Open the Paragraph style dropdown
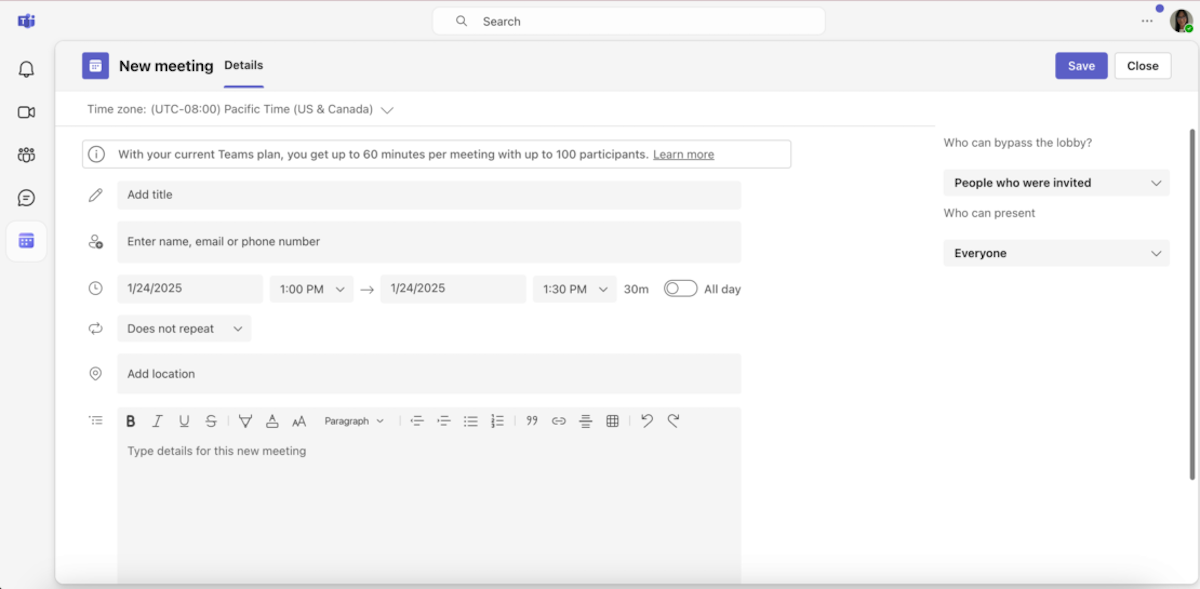1200x589 pixels. click(354, 420)
